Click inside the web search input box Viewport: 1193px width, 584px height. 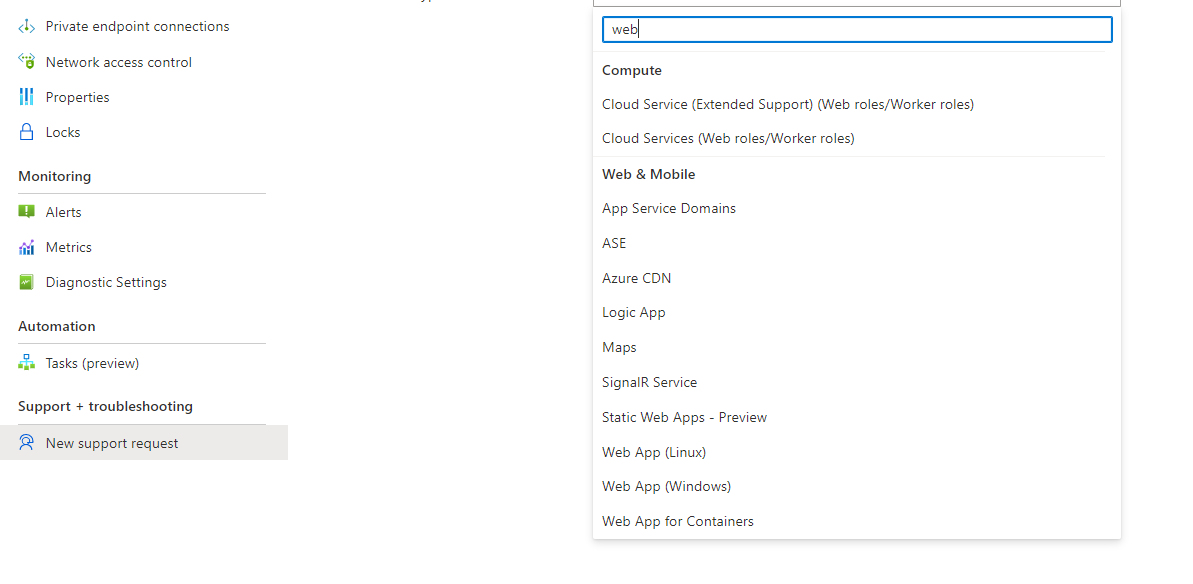[x=856, y=29]
